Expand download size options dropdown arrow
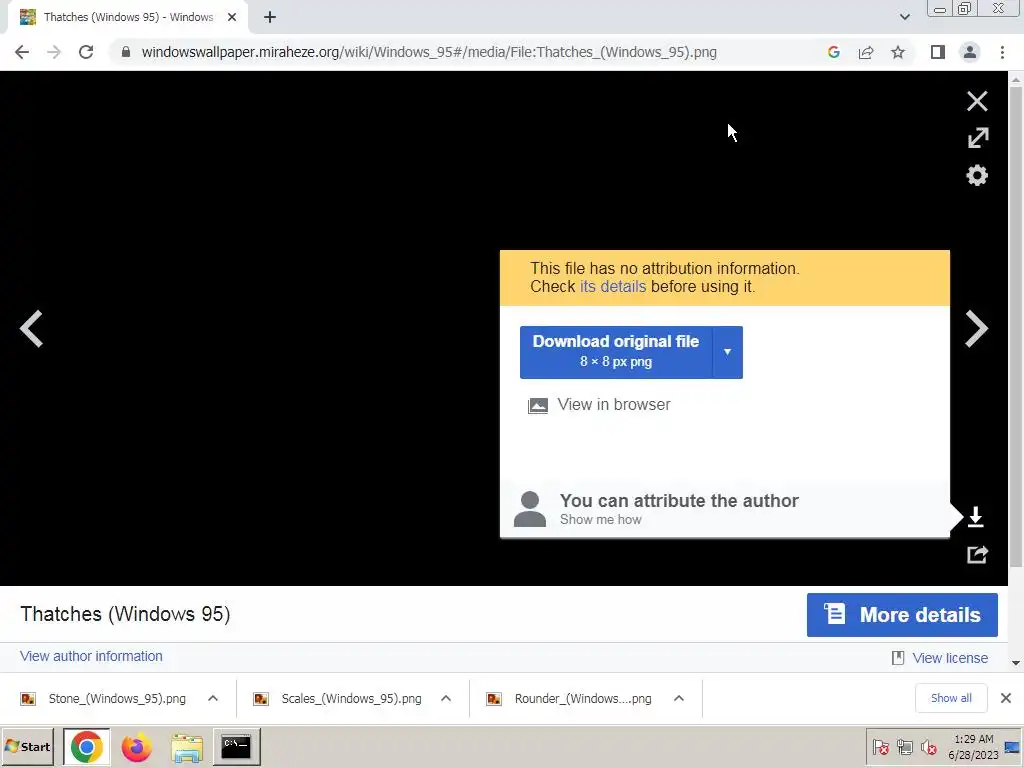The width and height of the screenshot is (1024, 768). 728,352
